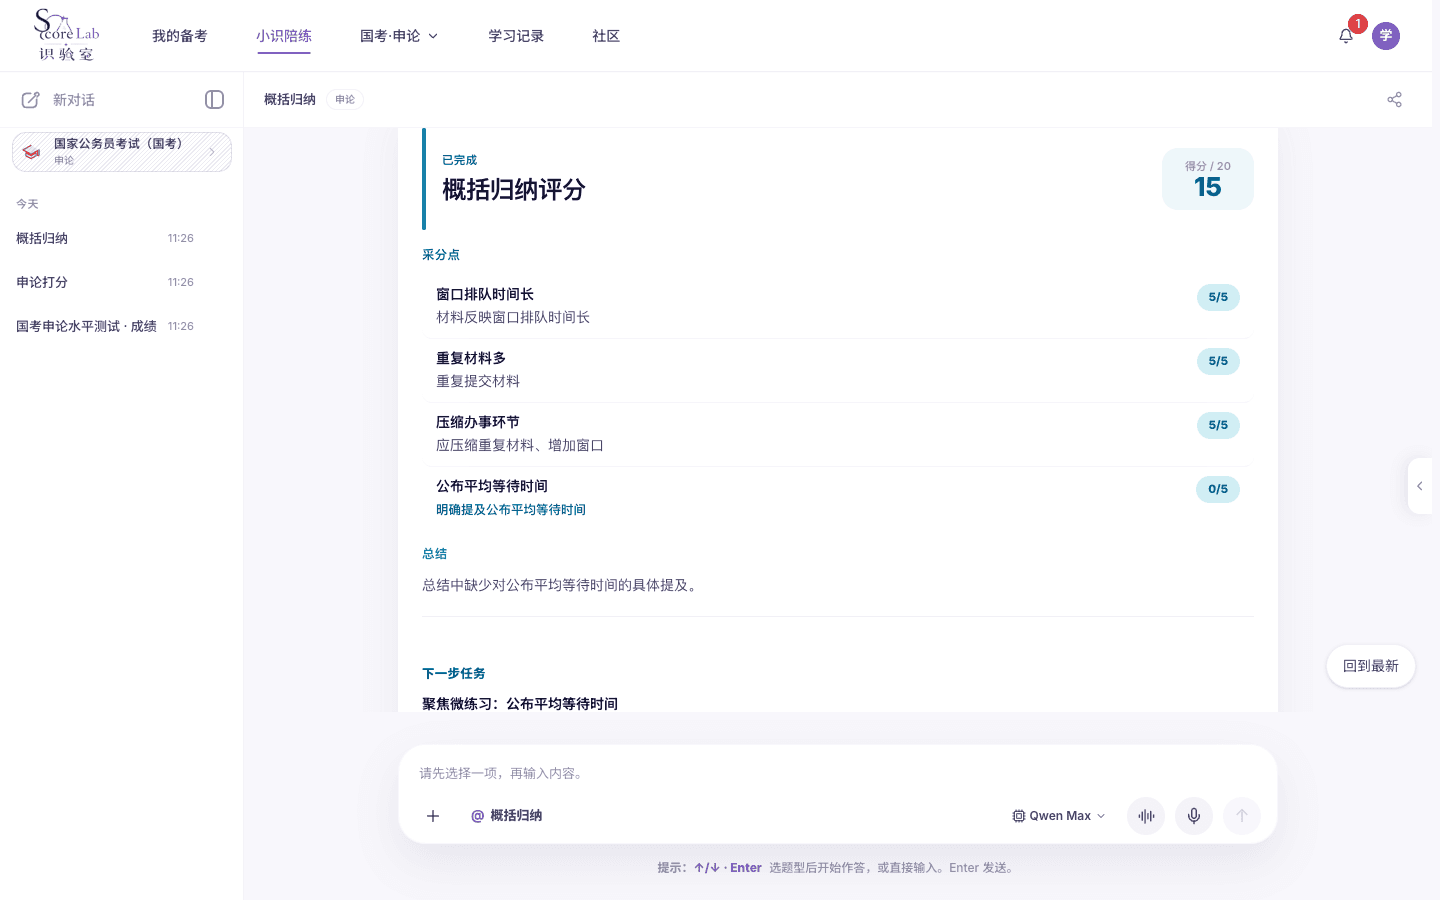The height and width of the screenshot is (900, 1440).
Task: Open the user avatar menu
Action: (1386, 36)
